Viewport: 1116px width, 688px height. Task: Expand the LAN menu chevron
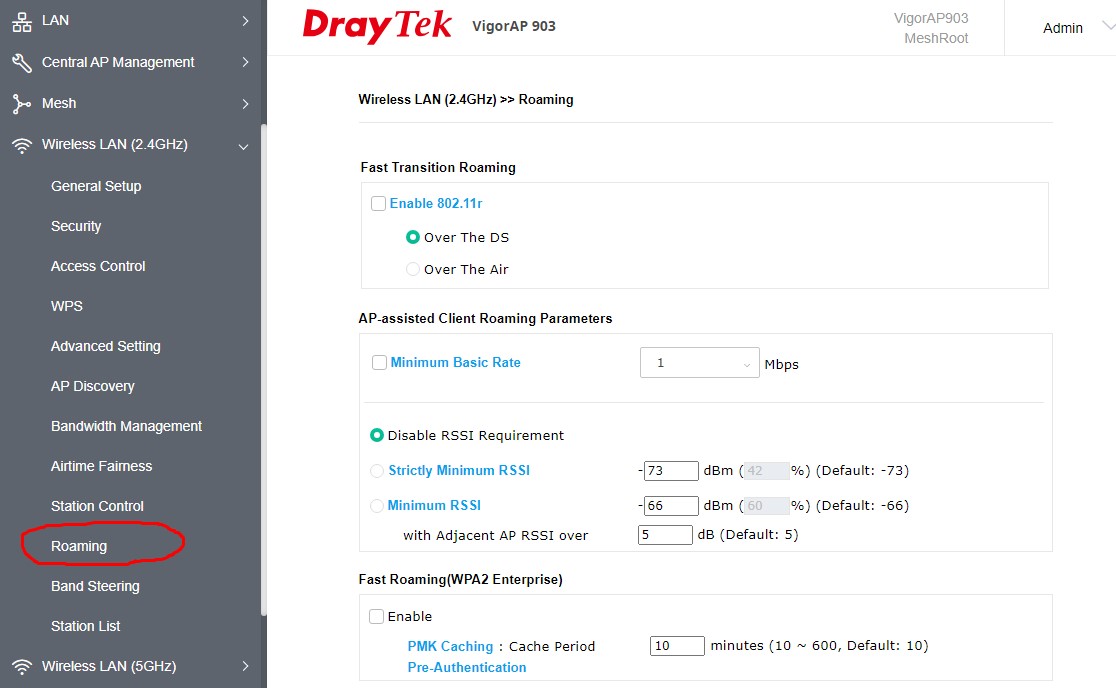pos(245,20)
